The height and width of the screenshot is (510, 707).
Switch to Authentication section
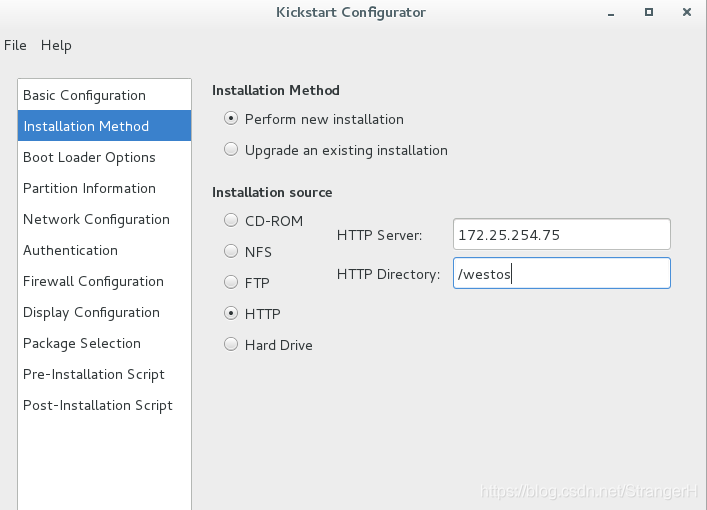click(x=105, y=250)
